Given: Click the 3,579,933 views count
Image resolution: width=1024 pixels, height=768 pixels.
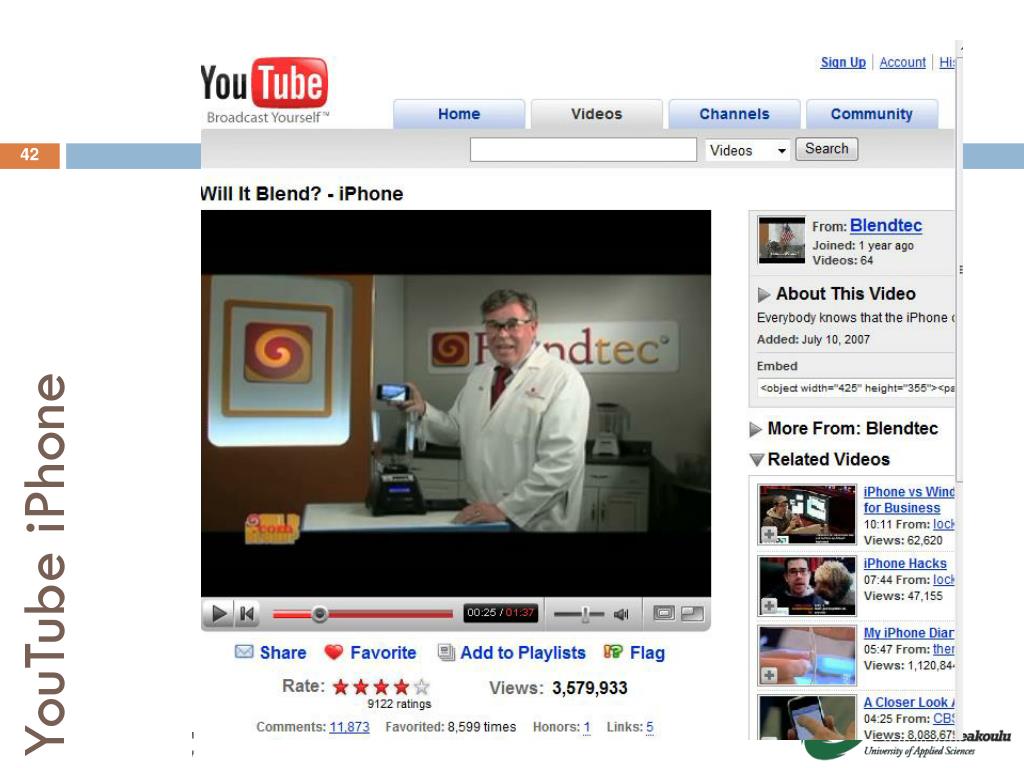Looking at the screenshot, I should (589, 688).
